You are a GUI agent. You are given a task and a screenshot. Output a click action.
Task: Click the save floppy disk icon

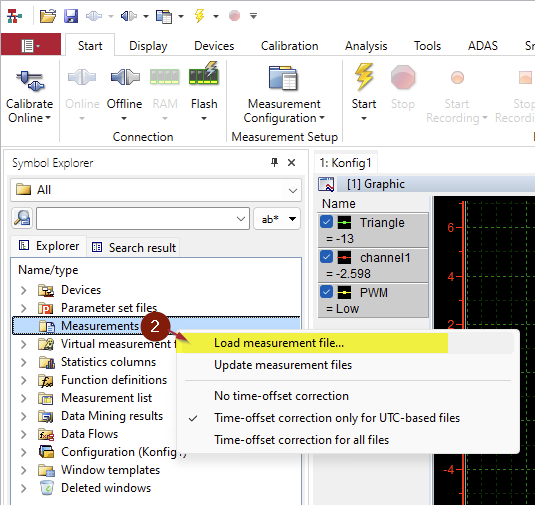click(71, 16)
